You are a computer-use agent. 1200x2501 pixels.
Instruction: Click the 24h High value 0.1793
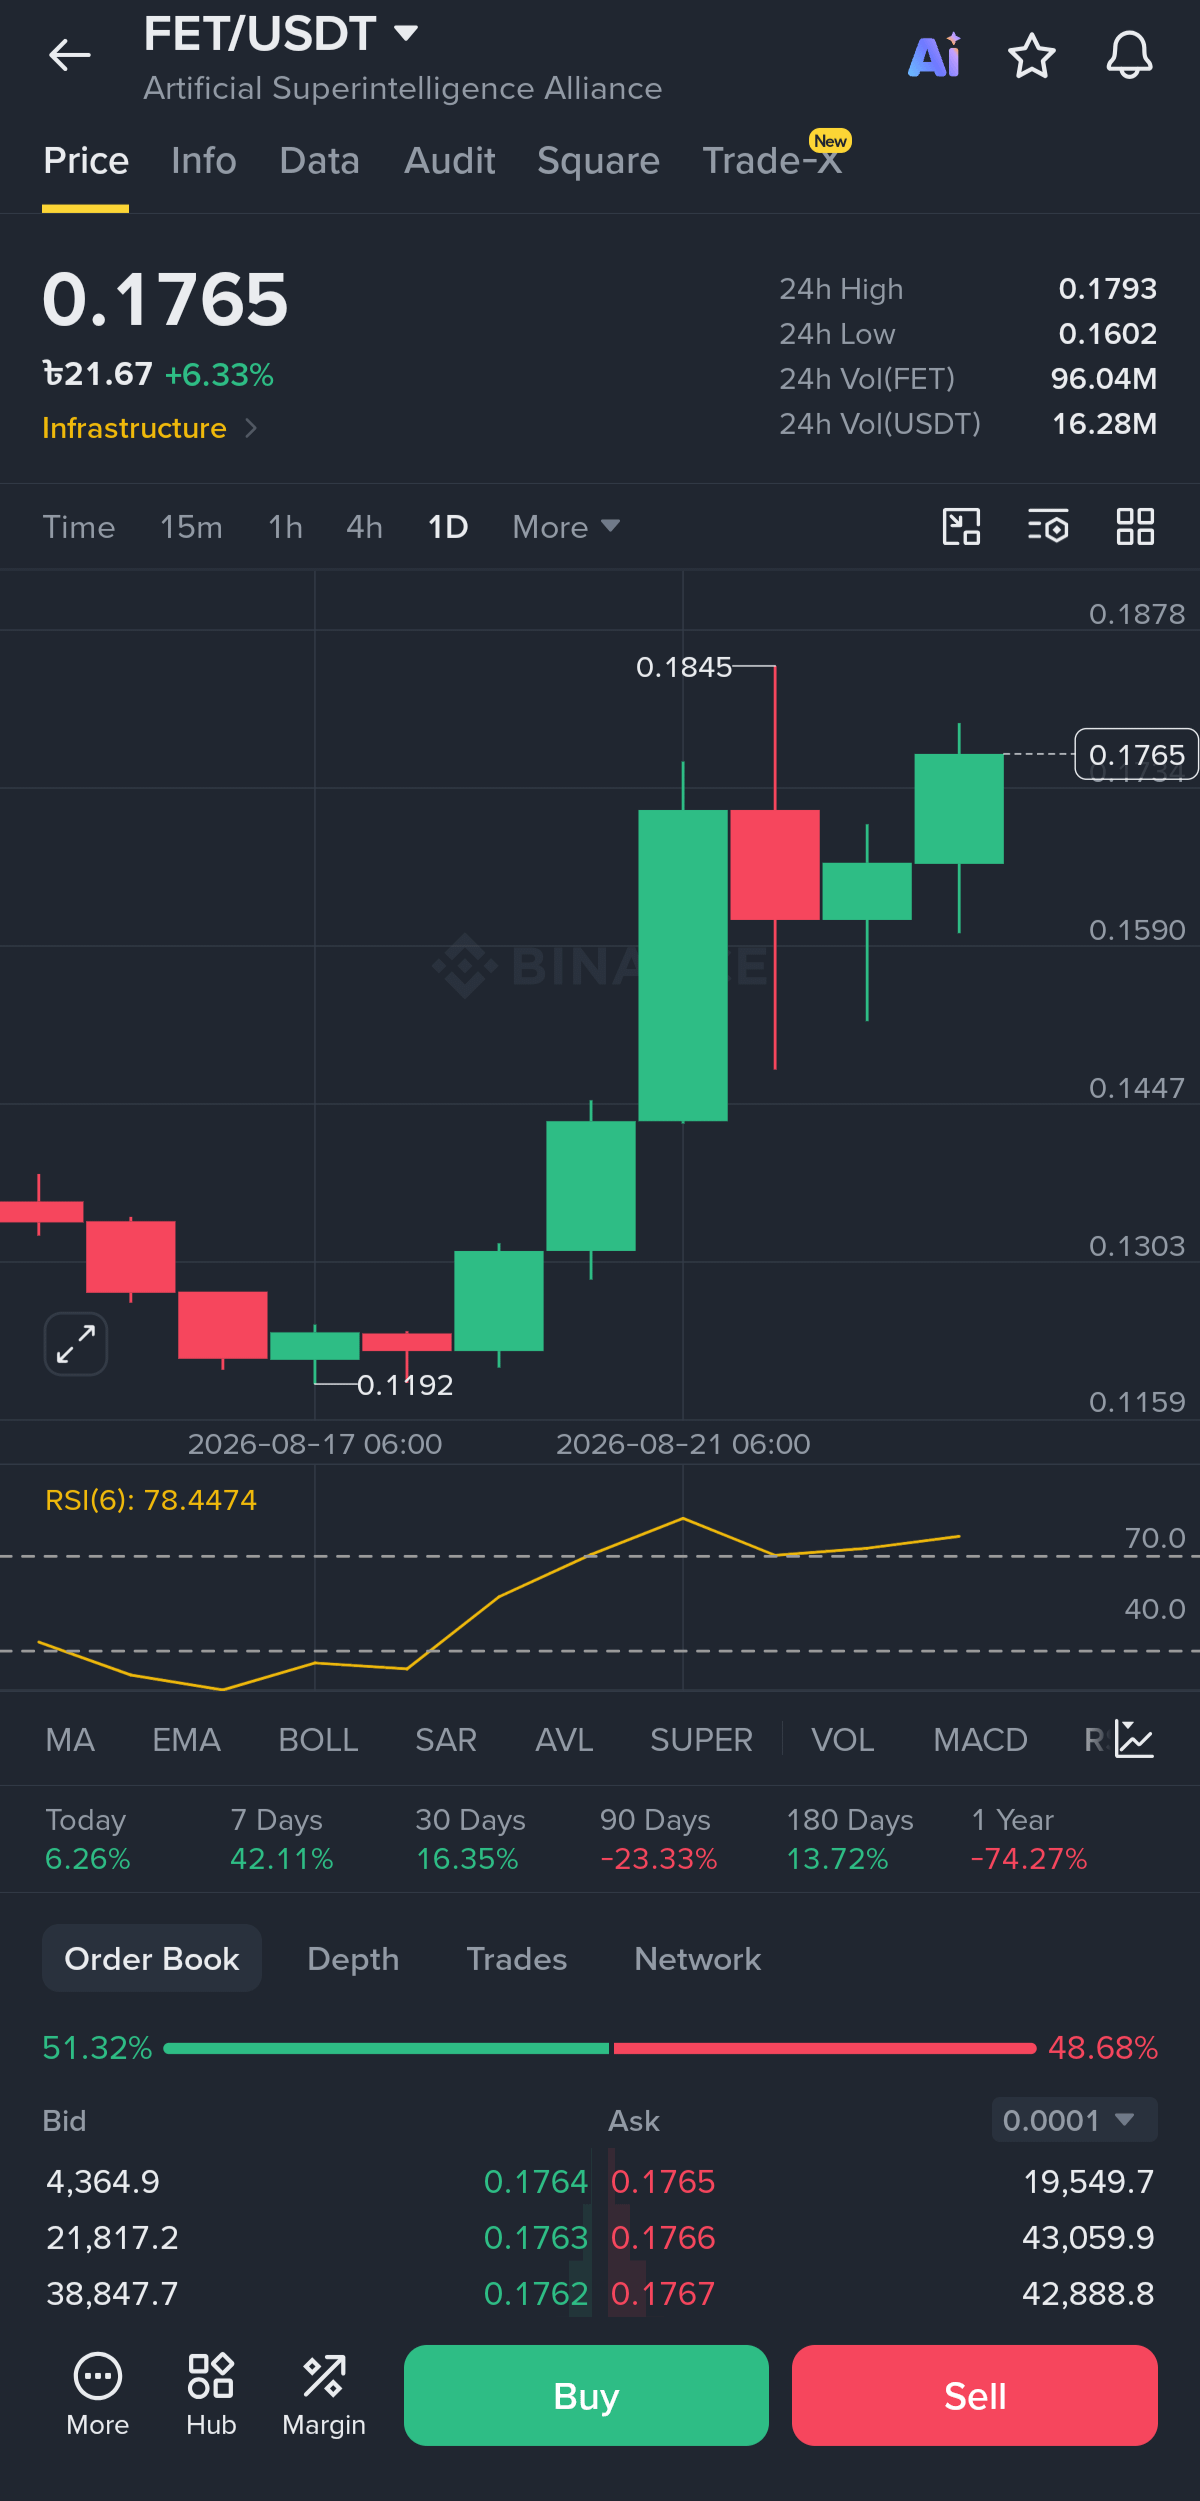(1108, 289)
